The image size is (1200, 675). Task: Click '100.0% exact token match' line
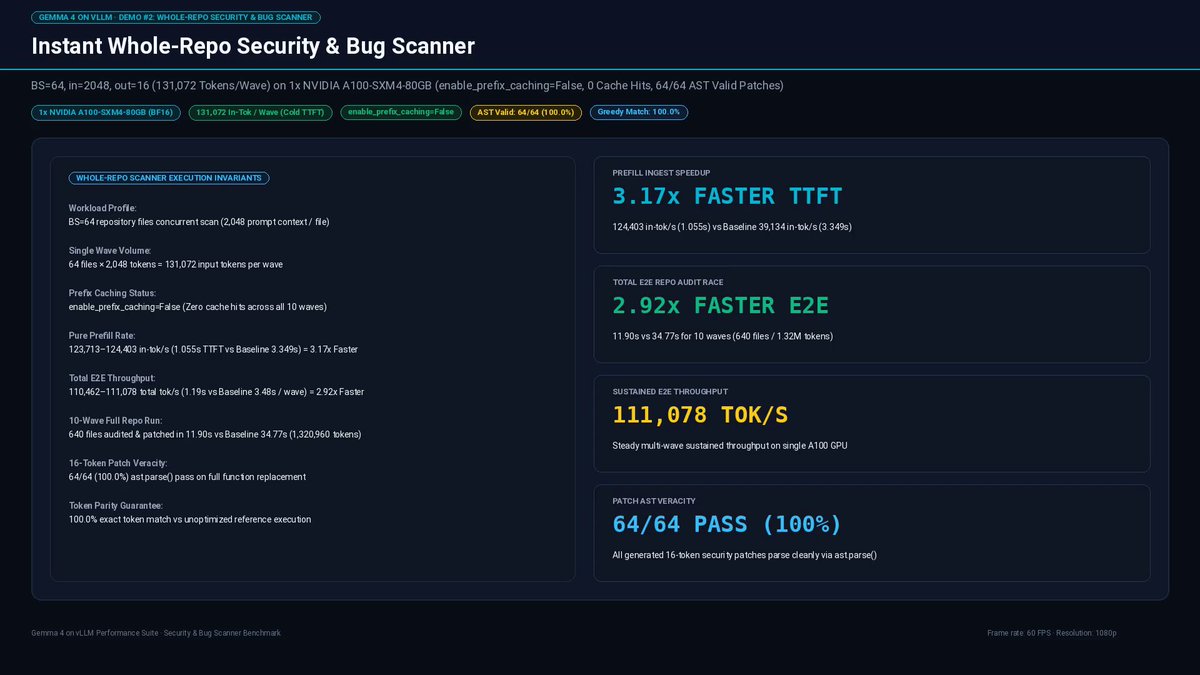tap(190, 519)
